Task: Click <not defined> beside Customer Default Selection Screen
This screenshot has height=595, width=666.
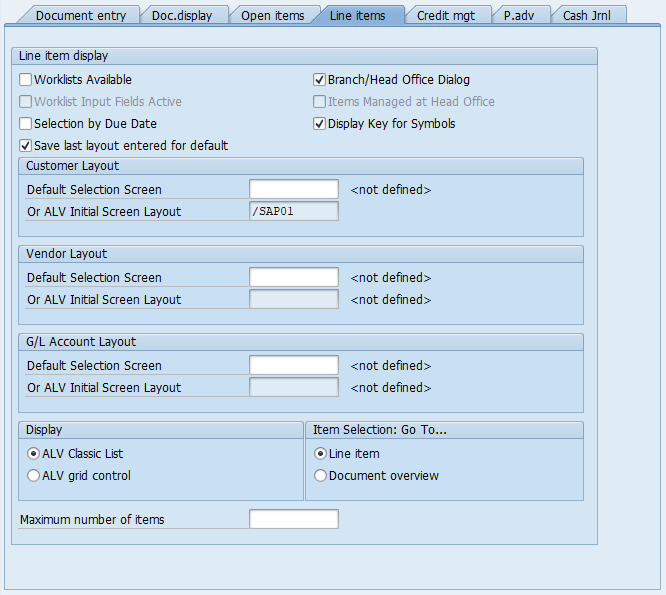Action: click(x=391, y=189)
